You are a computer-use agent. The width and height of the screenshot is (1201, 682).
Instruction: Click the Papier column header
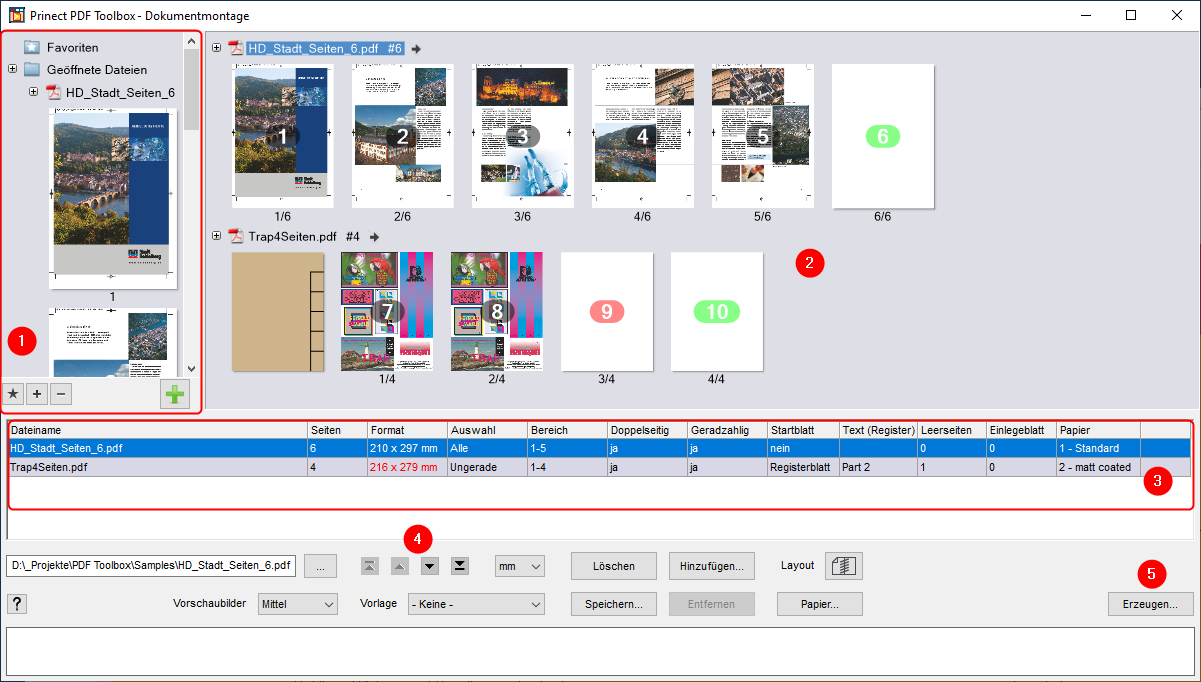click(1098, 430)
